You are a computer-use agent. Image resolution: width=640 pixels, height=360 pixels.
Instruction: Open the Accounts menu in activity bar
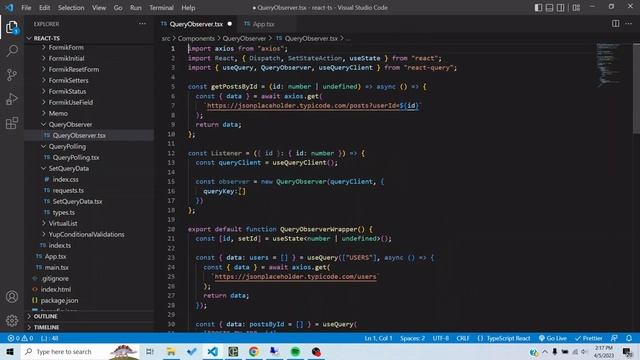pyautogui.click(x=12, y=297)
